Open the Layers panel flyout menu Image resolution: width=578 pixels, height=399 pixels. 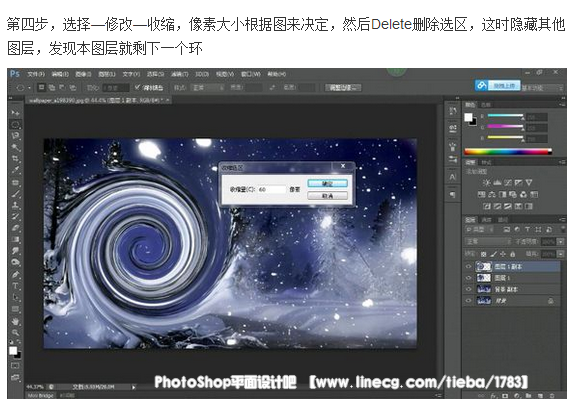point(563,219)
